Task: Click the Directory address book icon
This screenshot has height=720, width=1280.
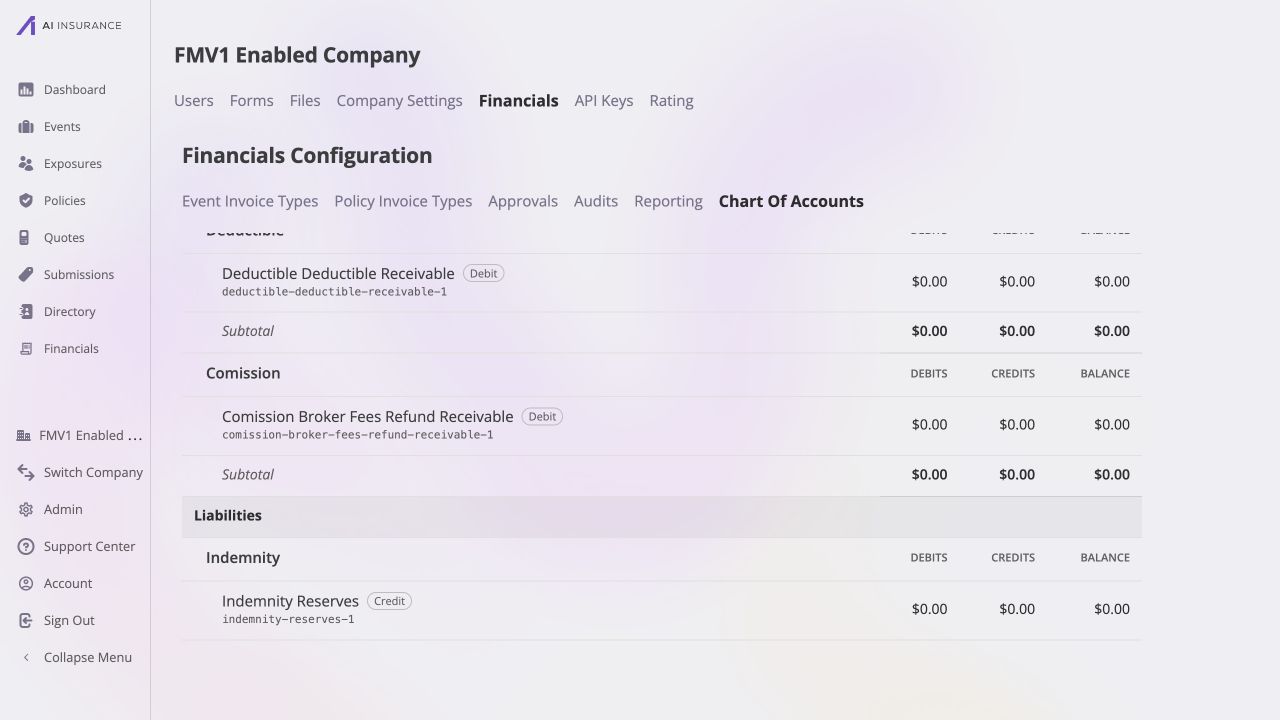Action: coord(26,312)
